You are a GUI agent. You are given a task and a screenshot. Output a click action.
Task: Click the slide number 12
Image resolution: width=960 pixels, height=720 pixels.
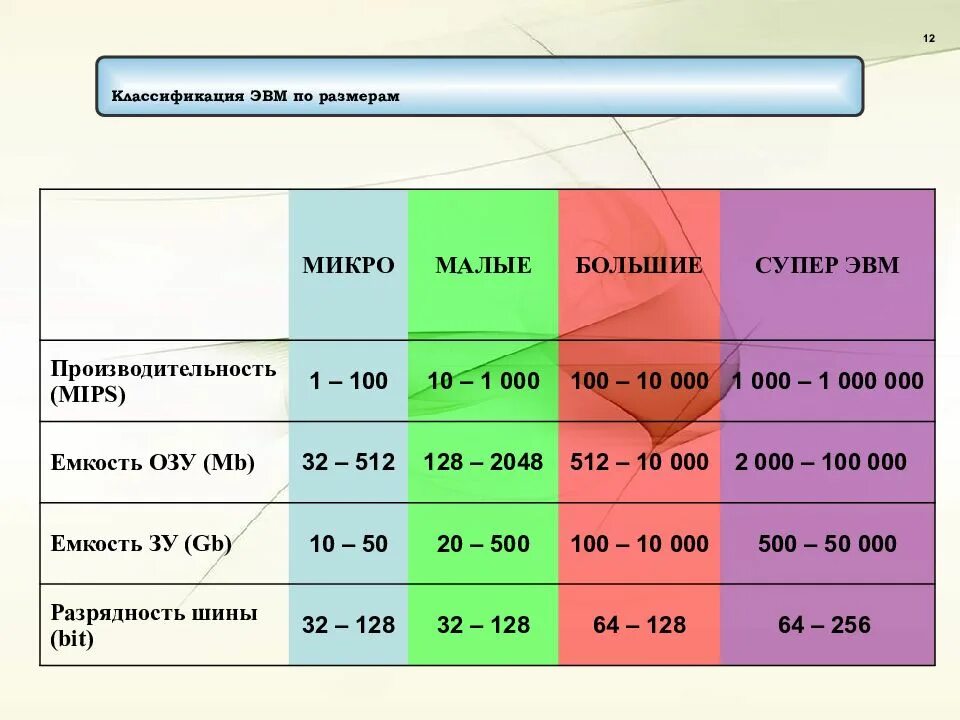click(929, 38)
